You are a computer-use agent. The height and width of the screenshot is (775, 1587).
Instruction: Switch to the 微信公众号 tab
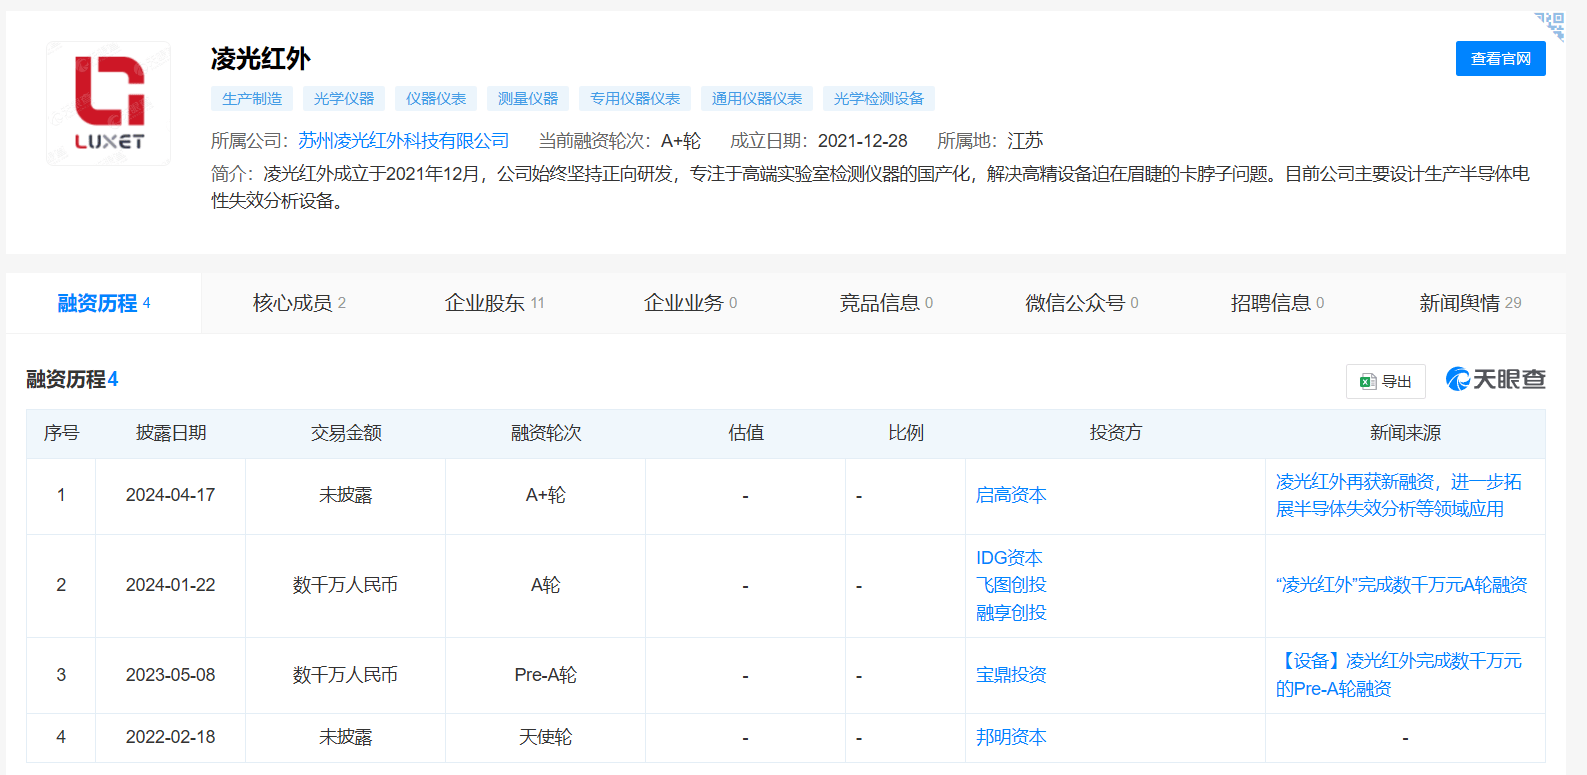(1082, 303)
